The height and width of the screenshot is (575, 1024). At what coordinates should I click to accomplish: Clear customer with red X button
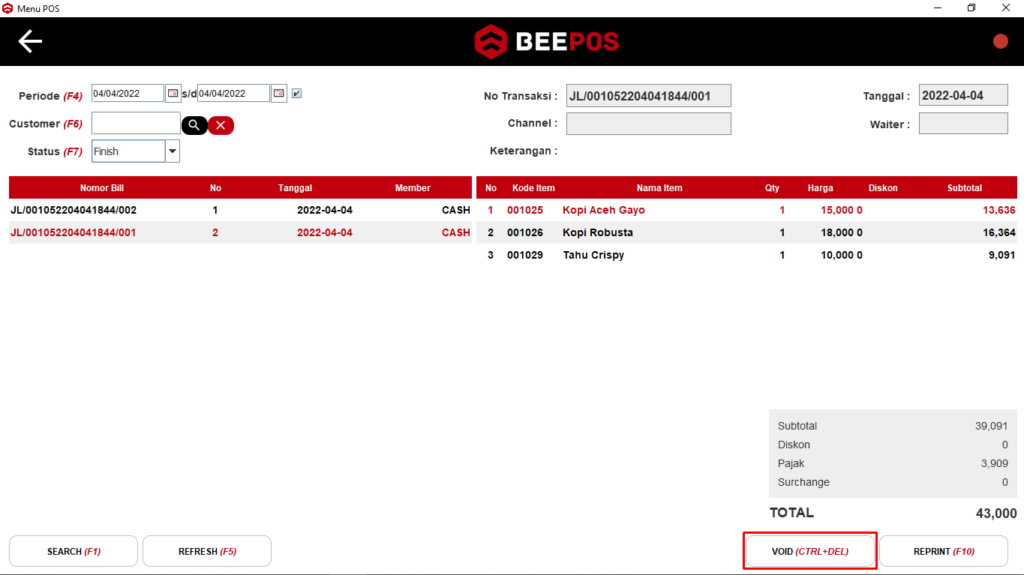(x=221, y=125)
